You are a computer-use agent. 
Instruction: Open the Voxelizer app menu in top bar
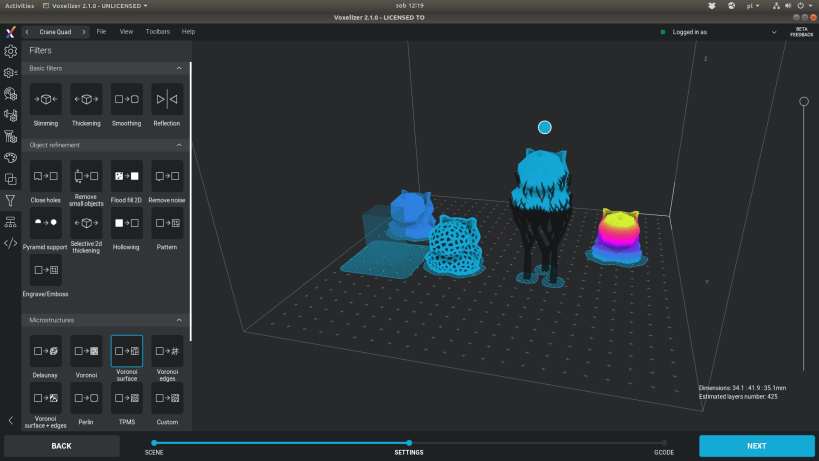tap(95, 6)
